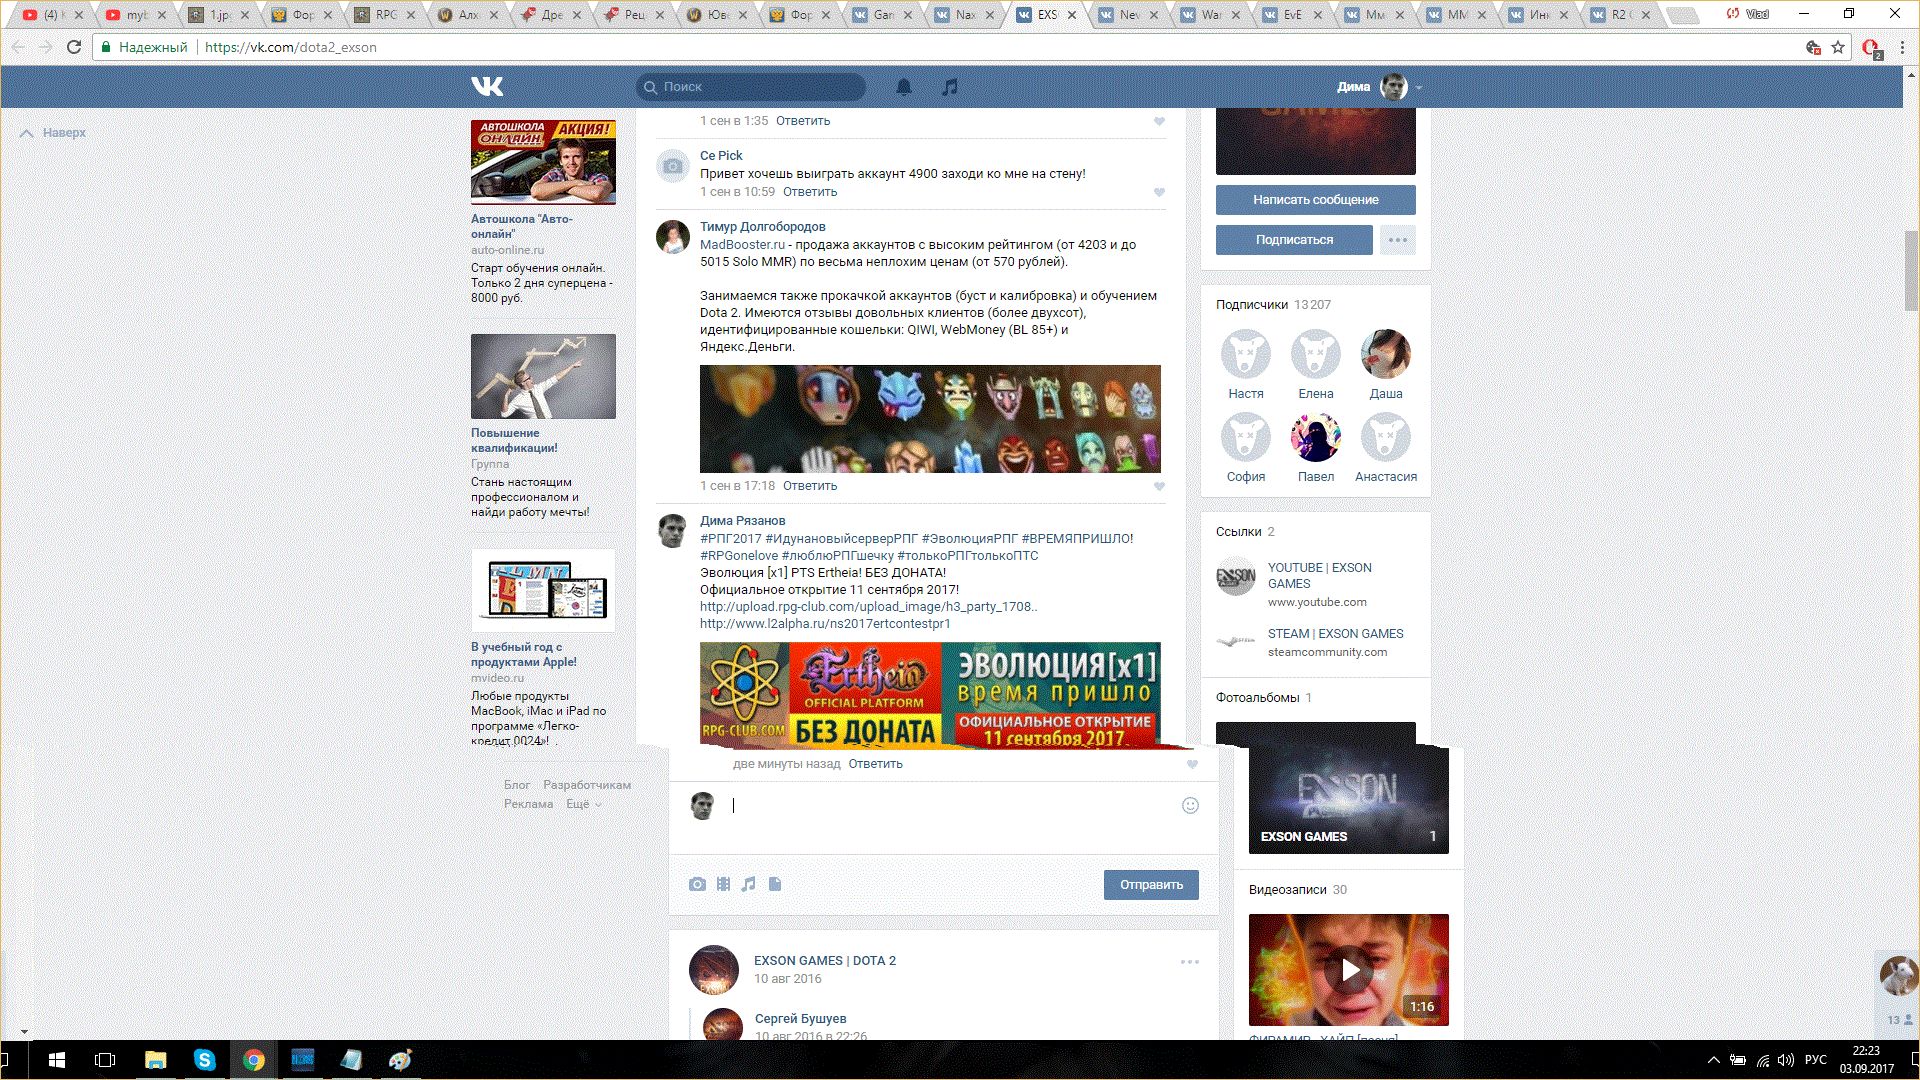1920x1080 pixels.
Task: Open l2alpha.ru contest link
Action: pyautogui.click(x=825, y=624)
